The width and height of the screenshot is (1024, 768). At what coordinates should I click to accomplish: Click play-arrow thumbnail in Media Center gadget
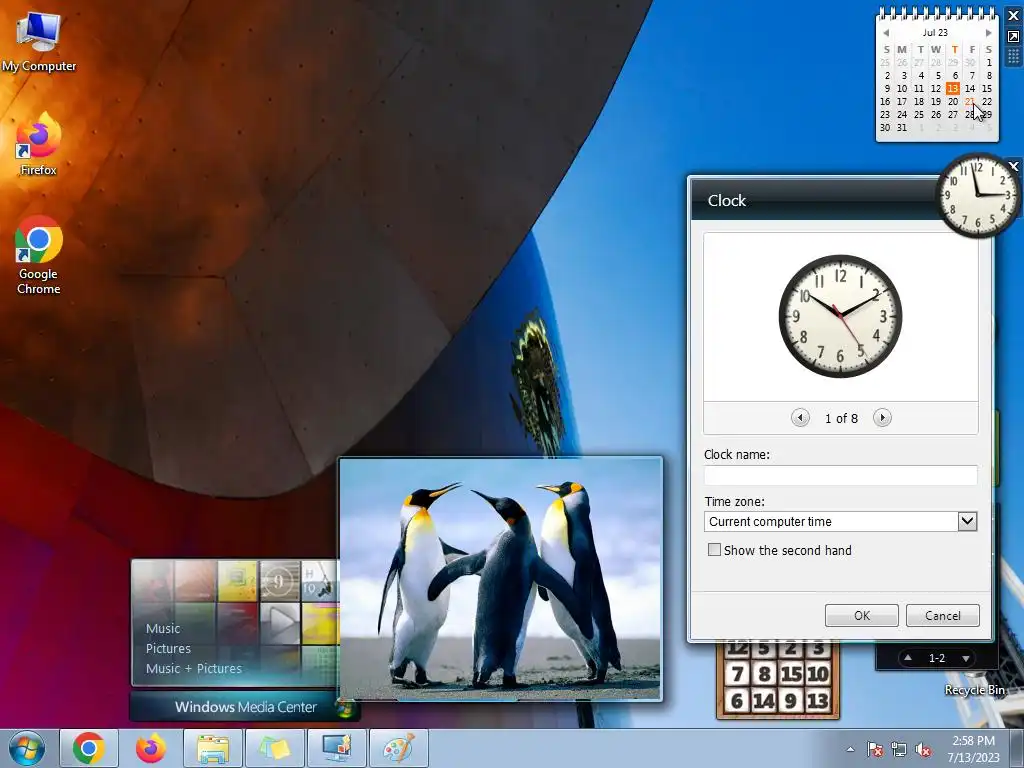tap(280, 622)
